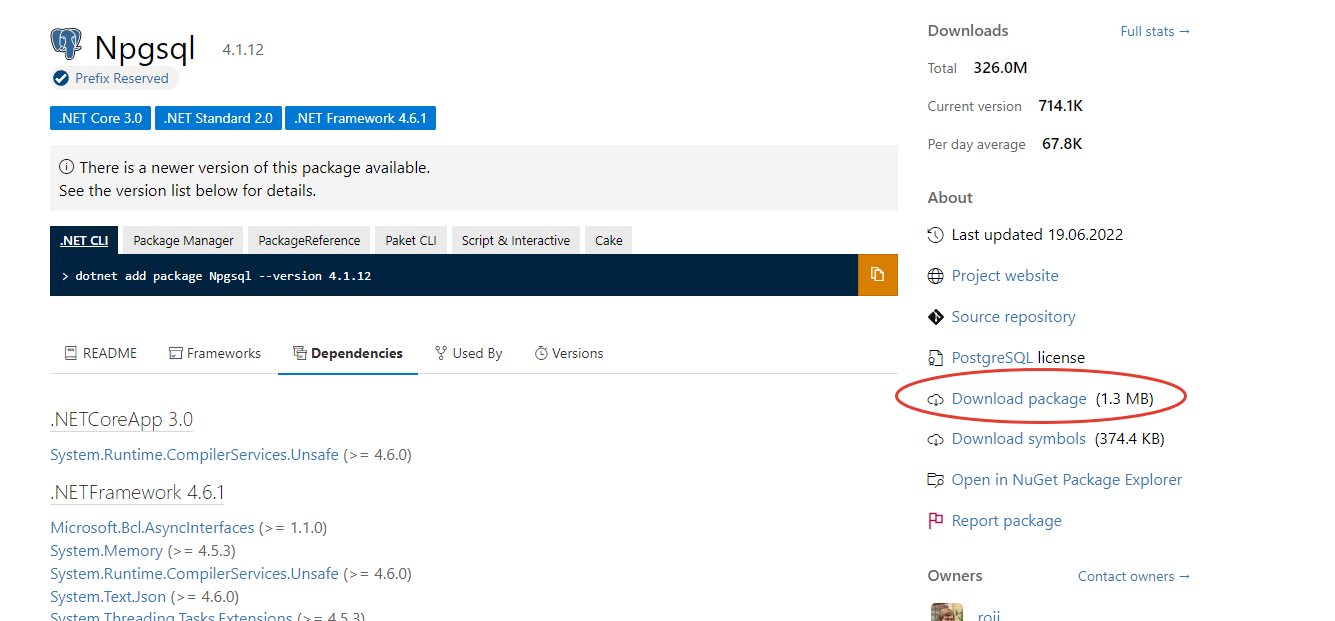The width and height of the screenshot is (1335, 621).
Task: Click the .NET Framework 4.6.1 badge
Action: pyautogui.click(x=360, y=118)
